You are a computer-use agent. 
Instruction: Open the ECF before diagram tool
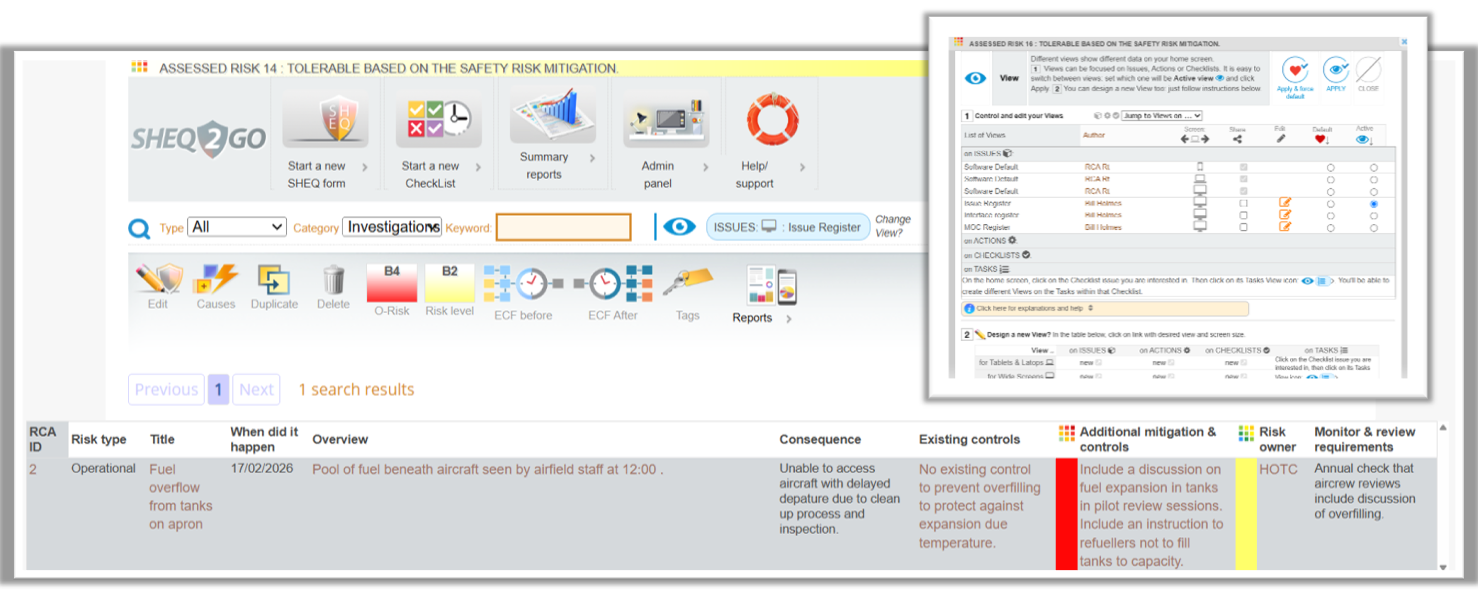pos(523,284)
